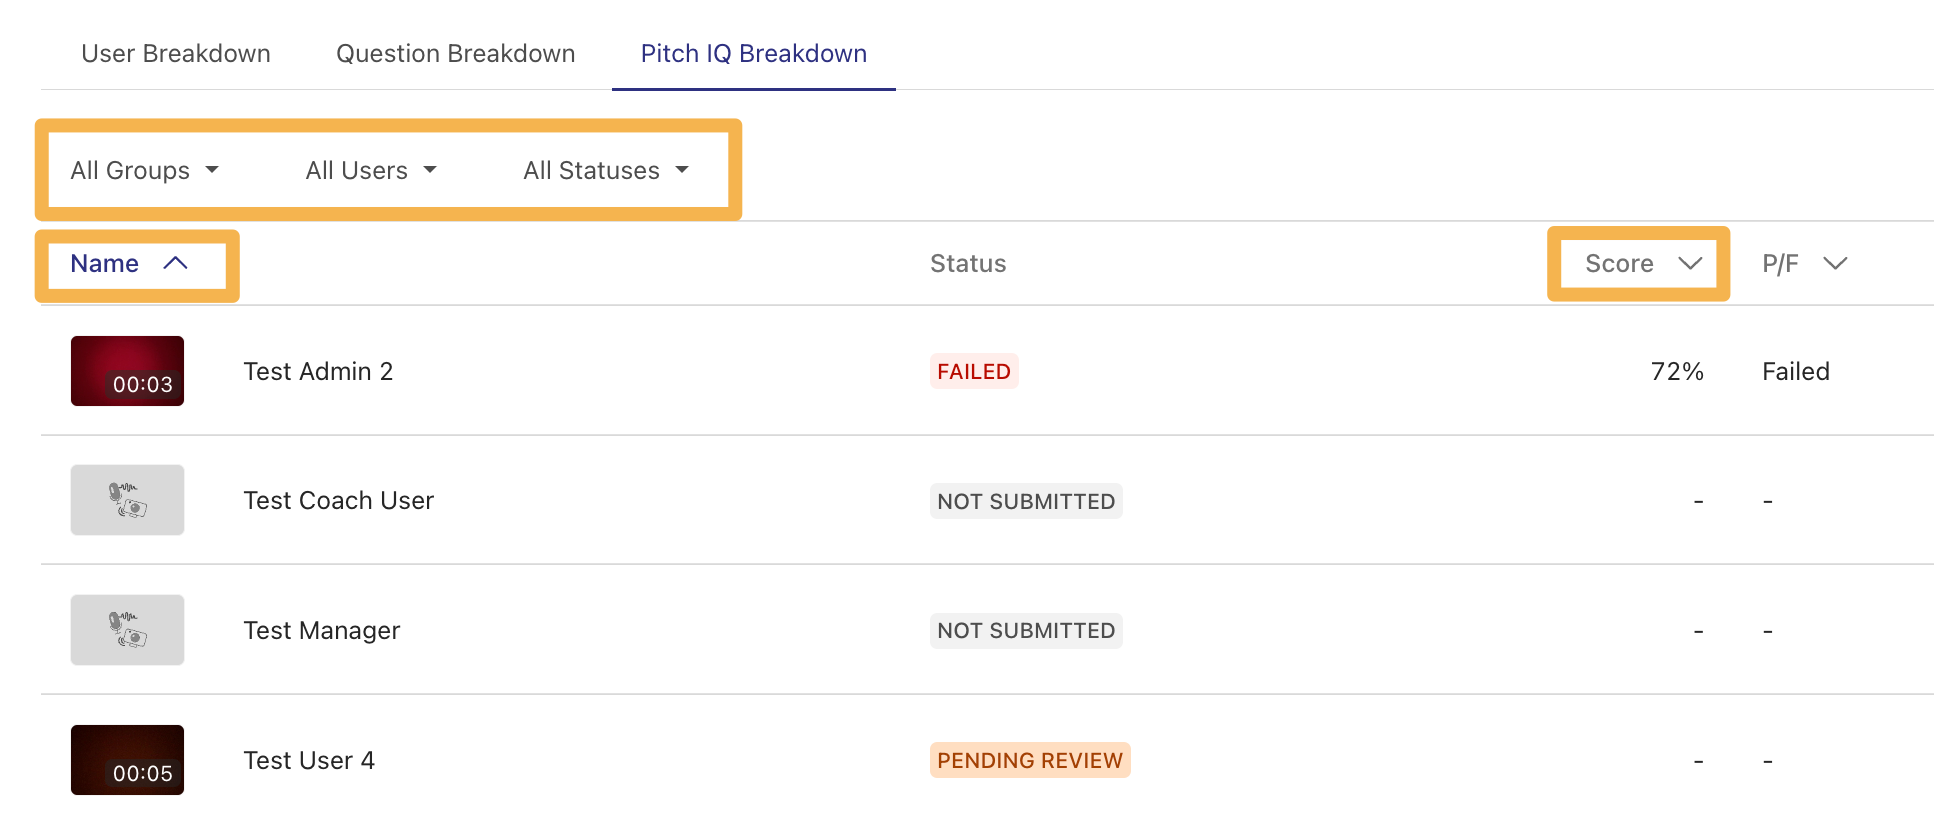Viewport: 1934px width, 814px height.
Task: Switch to User Breakdown tab
Action: (176, 54)
